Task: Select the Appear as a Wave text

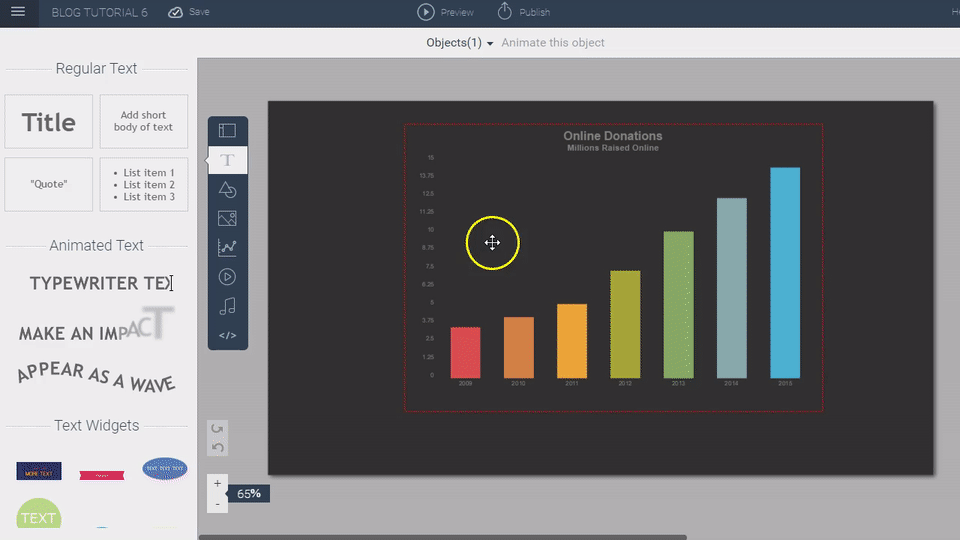Action: pyautogui.click(x=96, y=377)
